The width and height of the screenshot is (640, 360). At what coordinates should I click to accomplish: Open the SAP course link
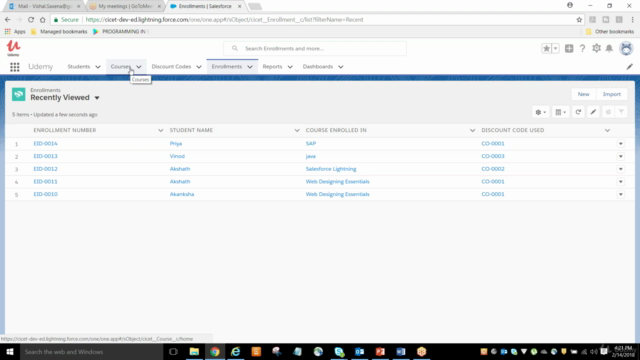pos(311,144)
